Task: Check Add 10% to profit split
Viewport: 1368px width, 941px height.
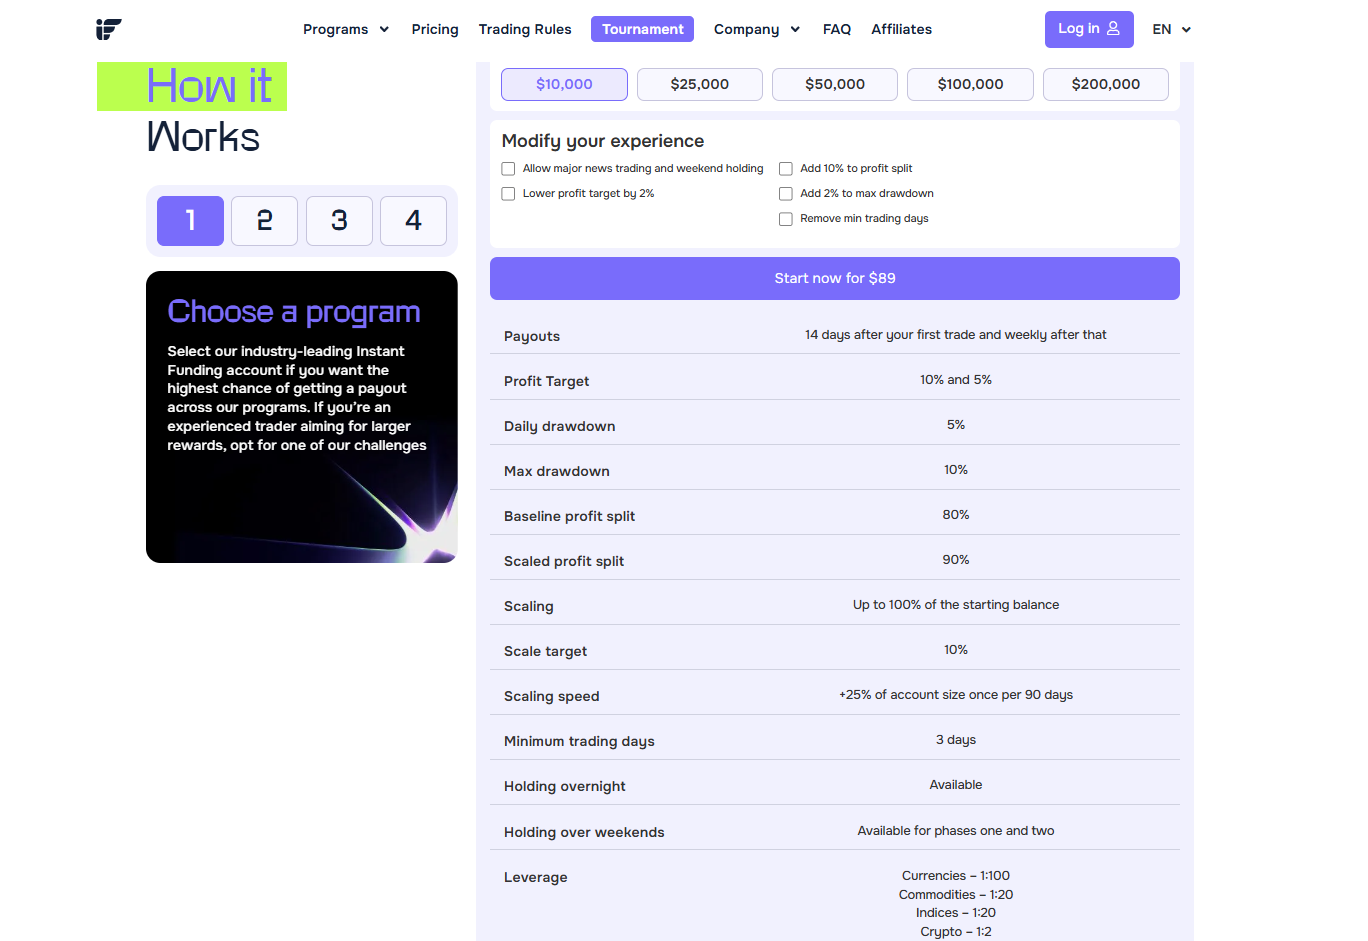Action: coord(786,169)
